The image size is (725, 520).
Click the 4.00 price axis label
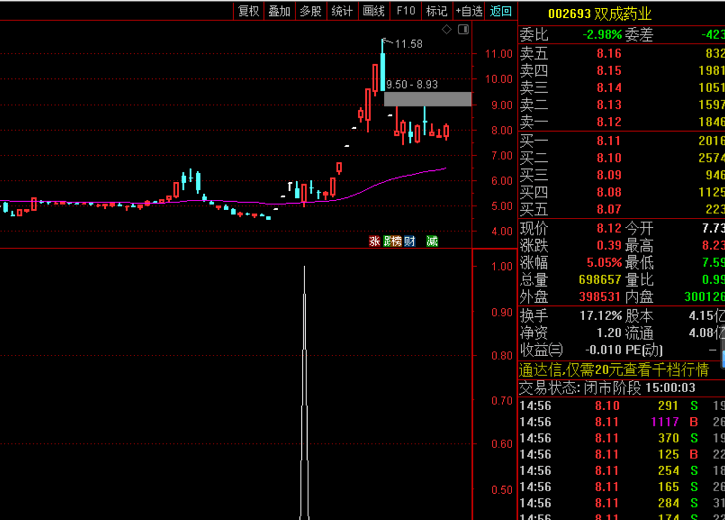(501, 231)
